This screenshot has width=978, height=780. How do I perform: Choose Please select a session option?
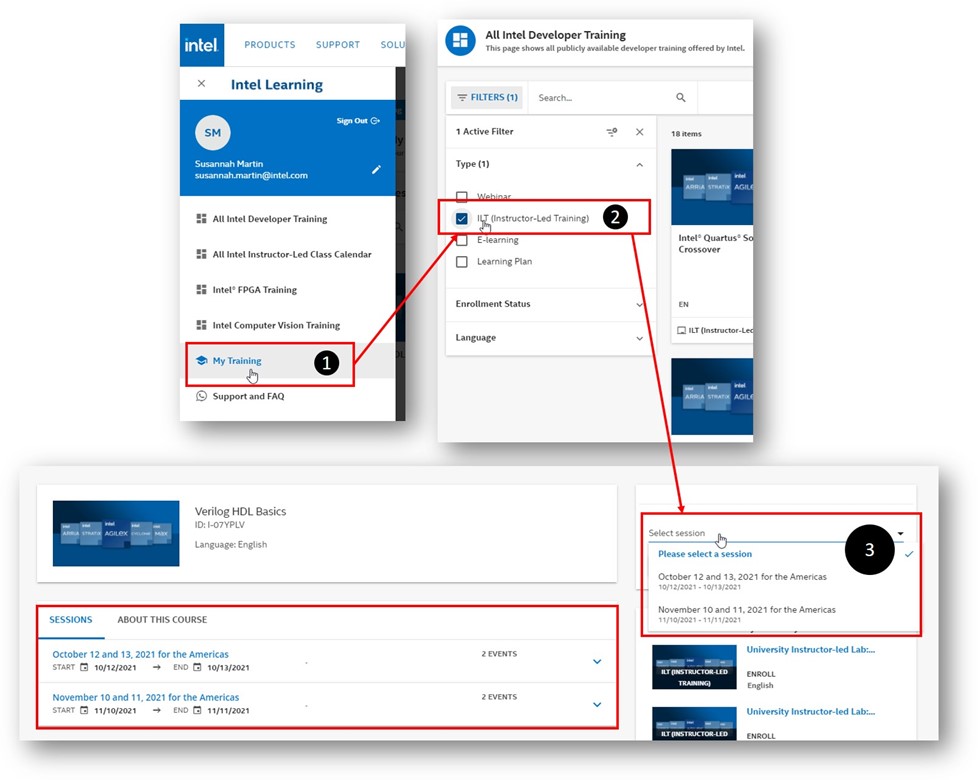point(705,554)
